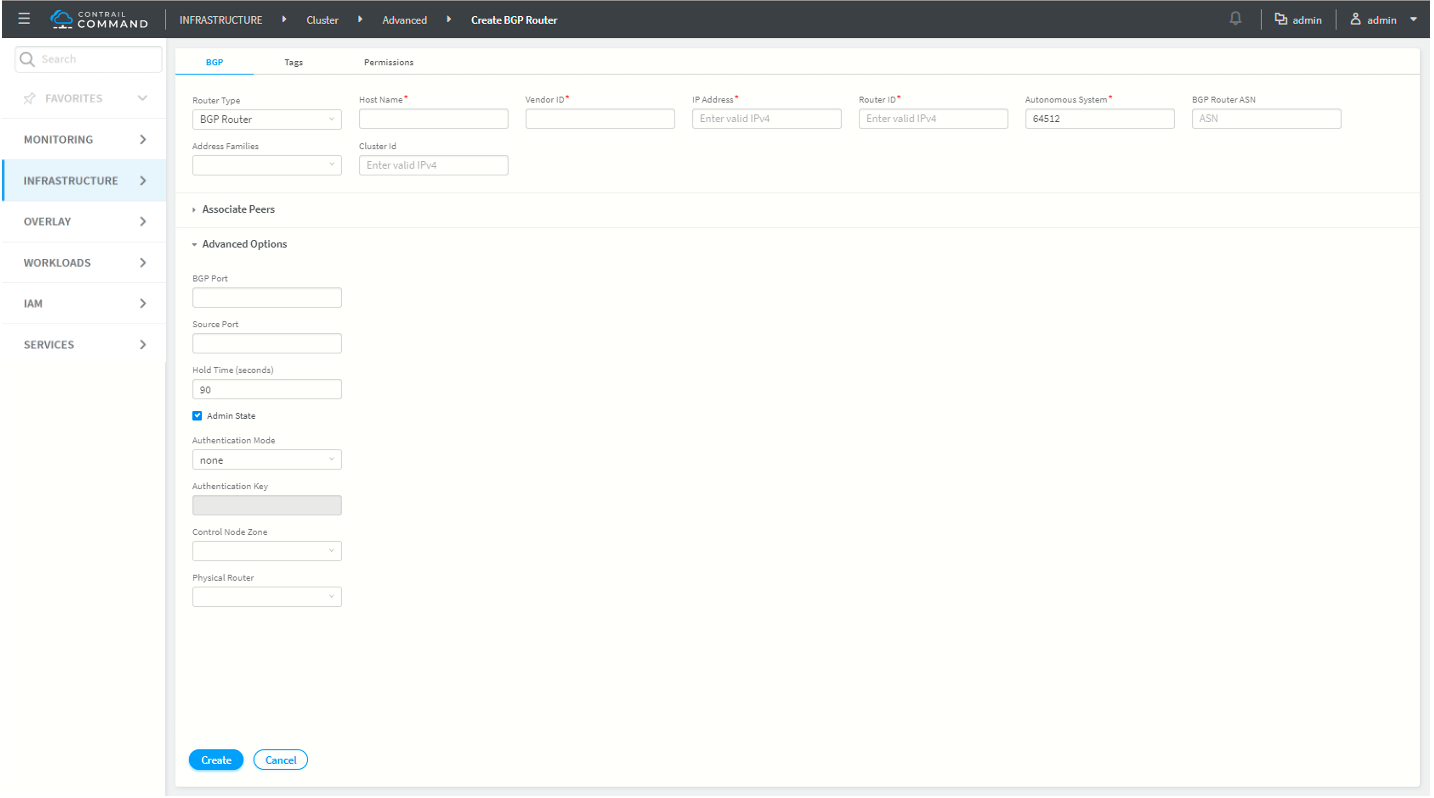Collapse the Advanced Options section

point(240,244)
